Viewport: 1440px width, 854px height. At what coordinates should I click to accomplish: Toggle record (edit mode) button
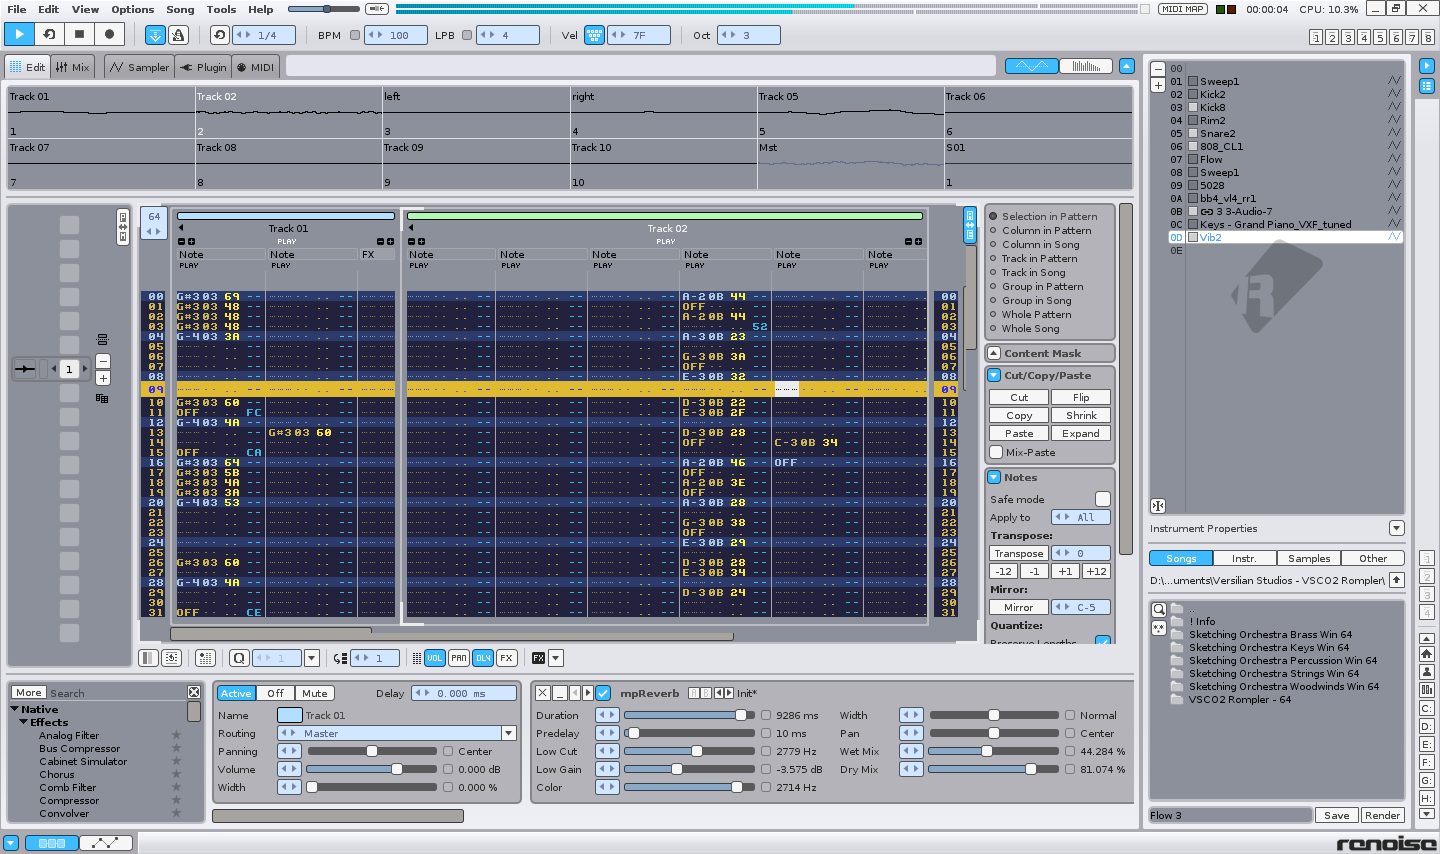109,34
